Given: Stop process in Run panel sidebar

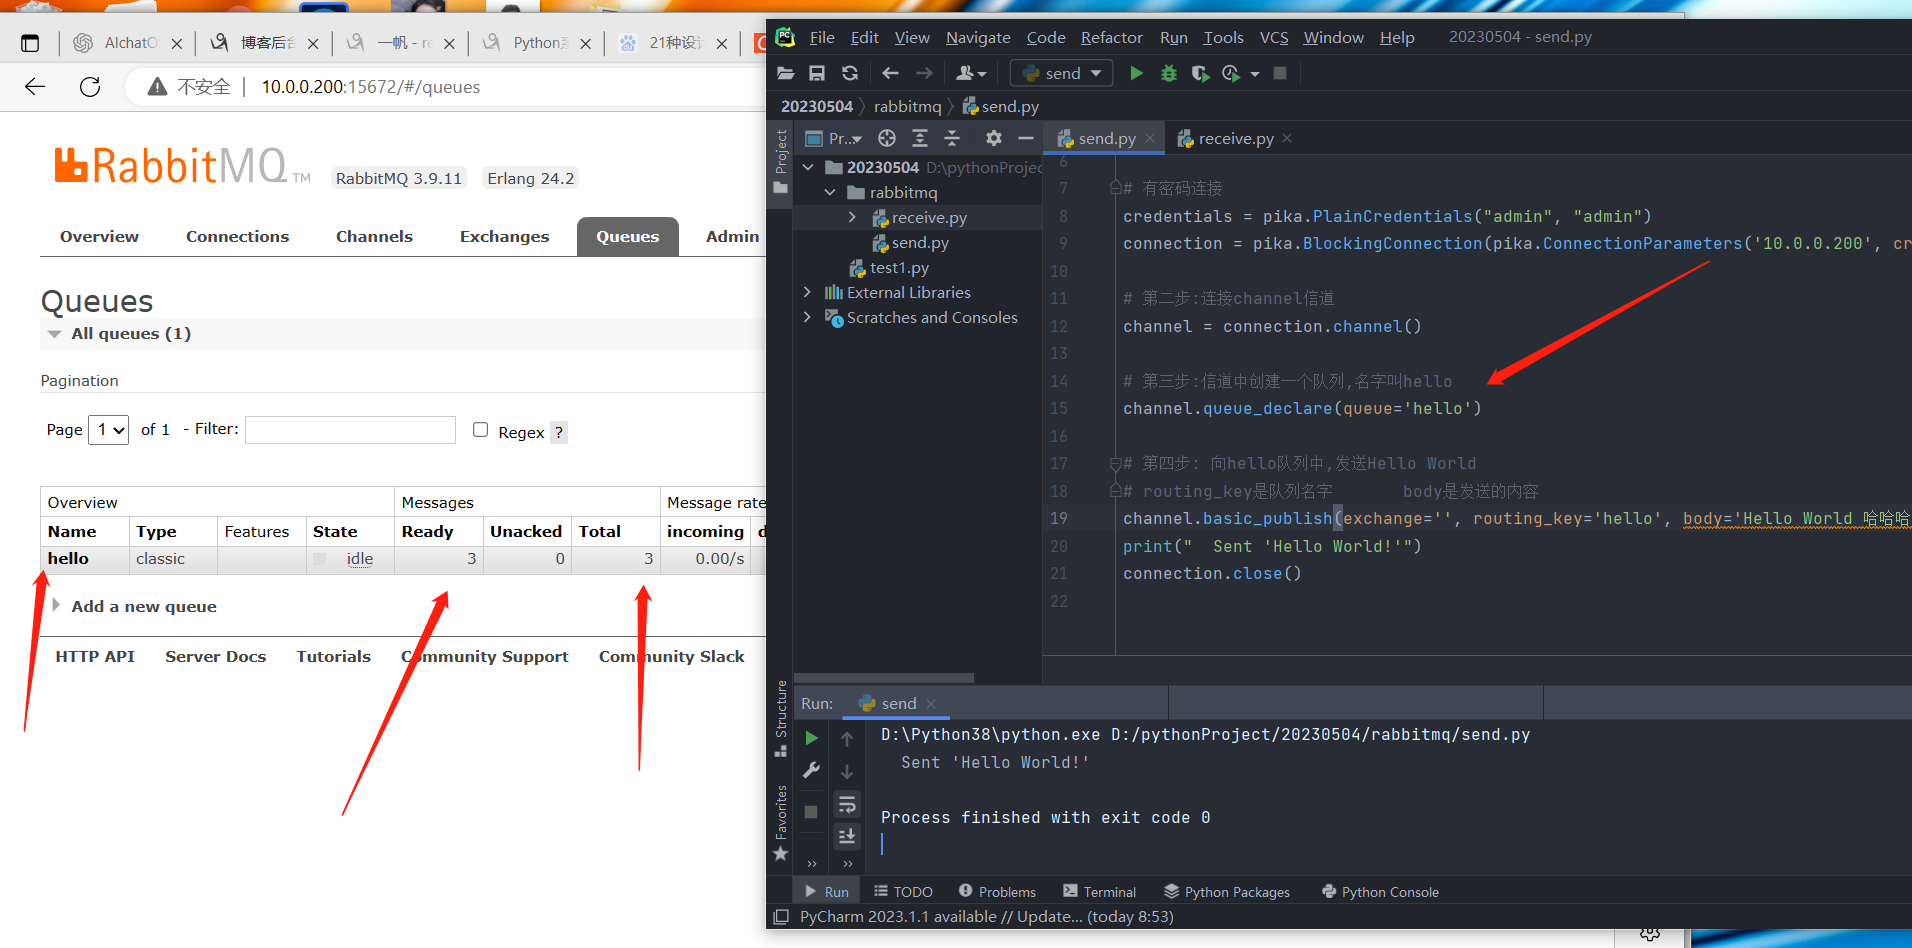Looking at the screenshot, I should point(811,812).
